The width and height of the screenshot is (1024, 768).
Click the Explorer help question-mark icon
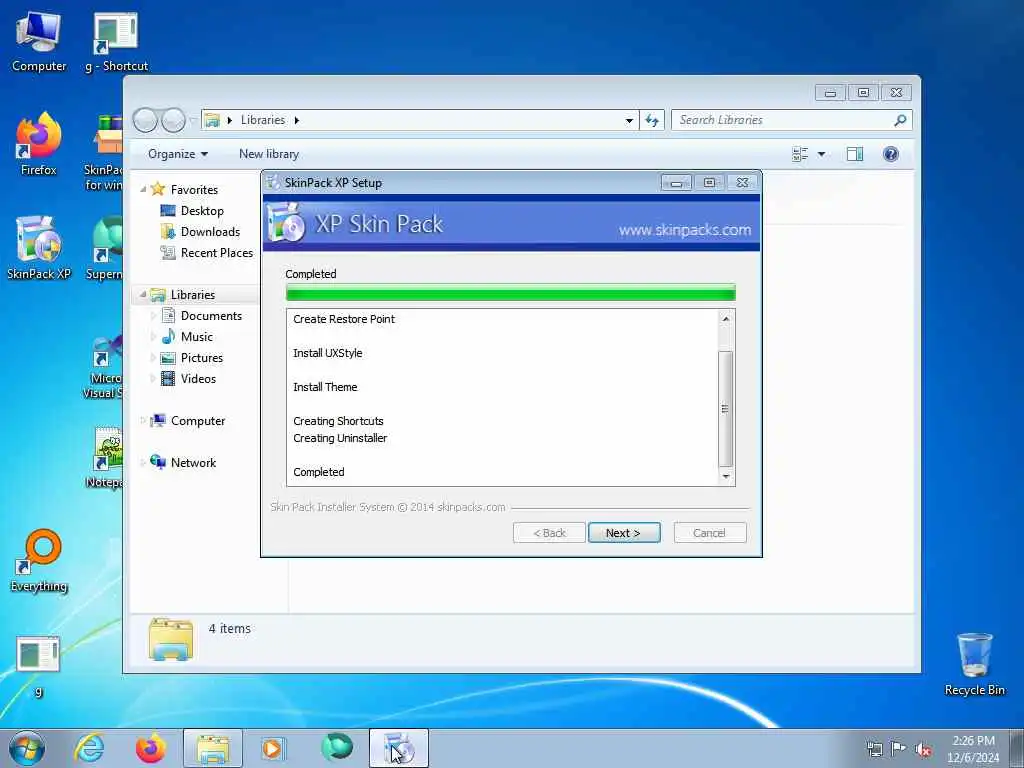[891, 154]
